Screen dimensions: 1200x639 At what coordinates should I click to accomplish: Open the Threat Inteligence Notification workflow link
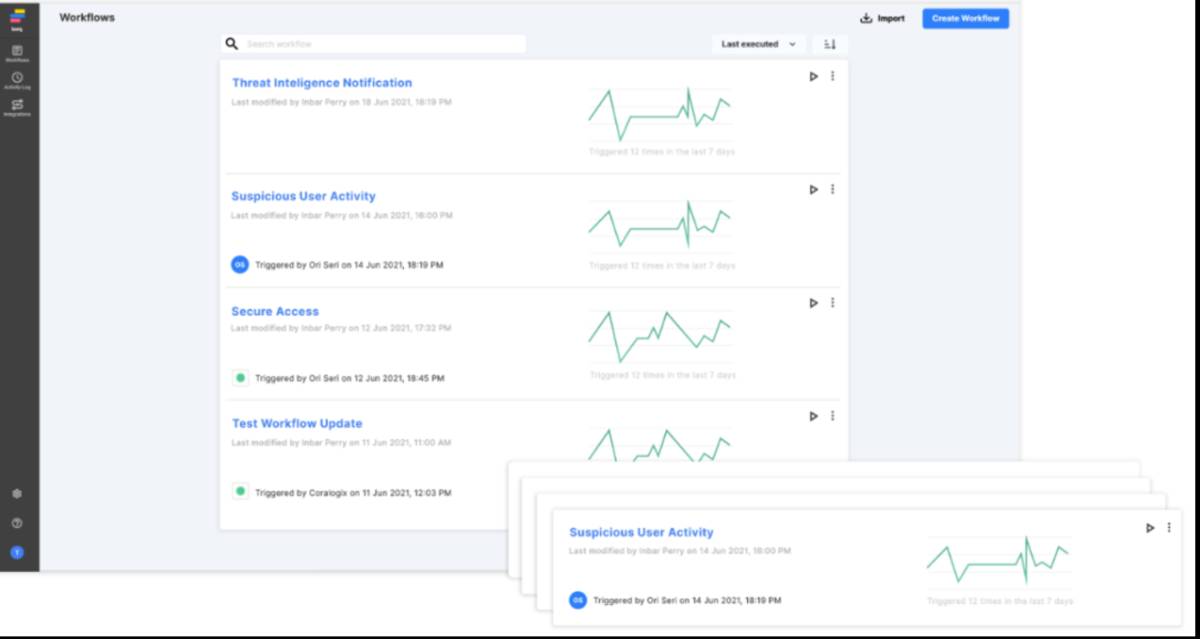[x=322, y=83]
